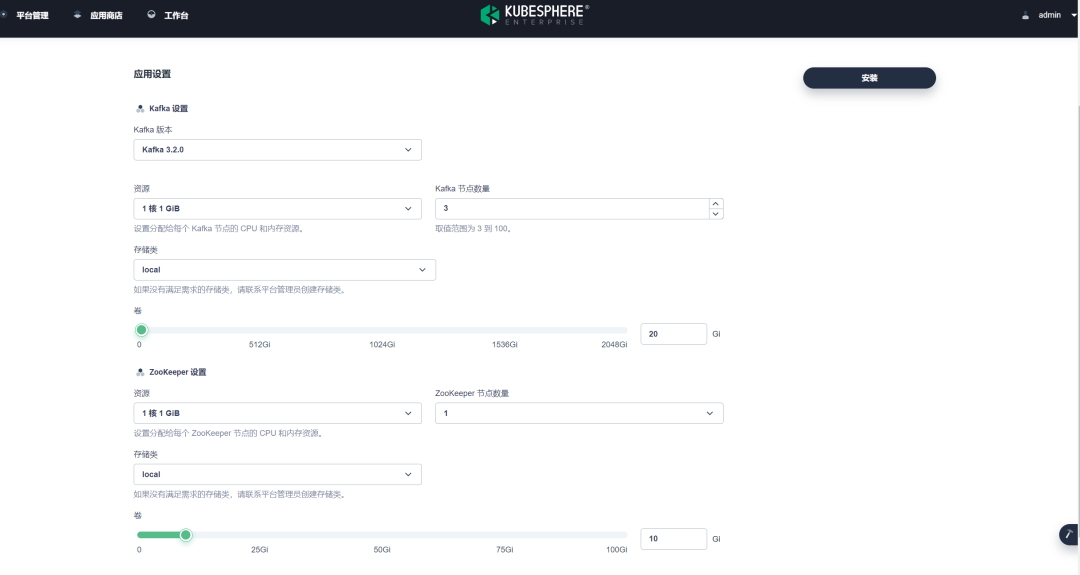Click the Kafka 版本 label

(153, 129)
